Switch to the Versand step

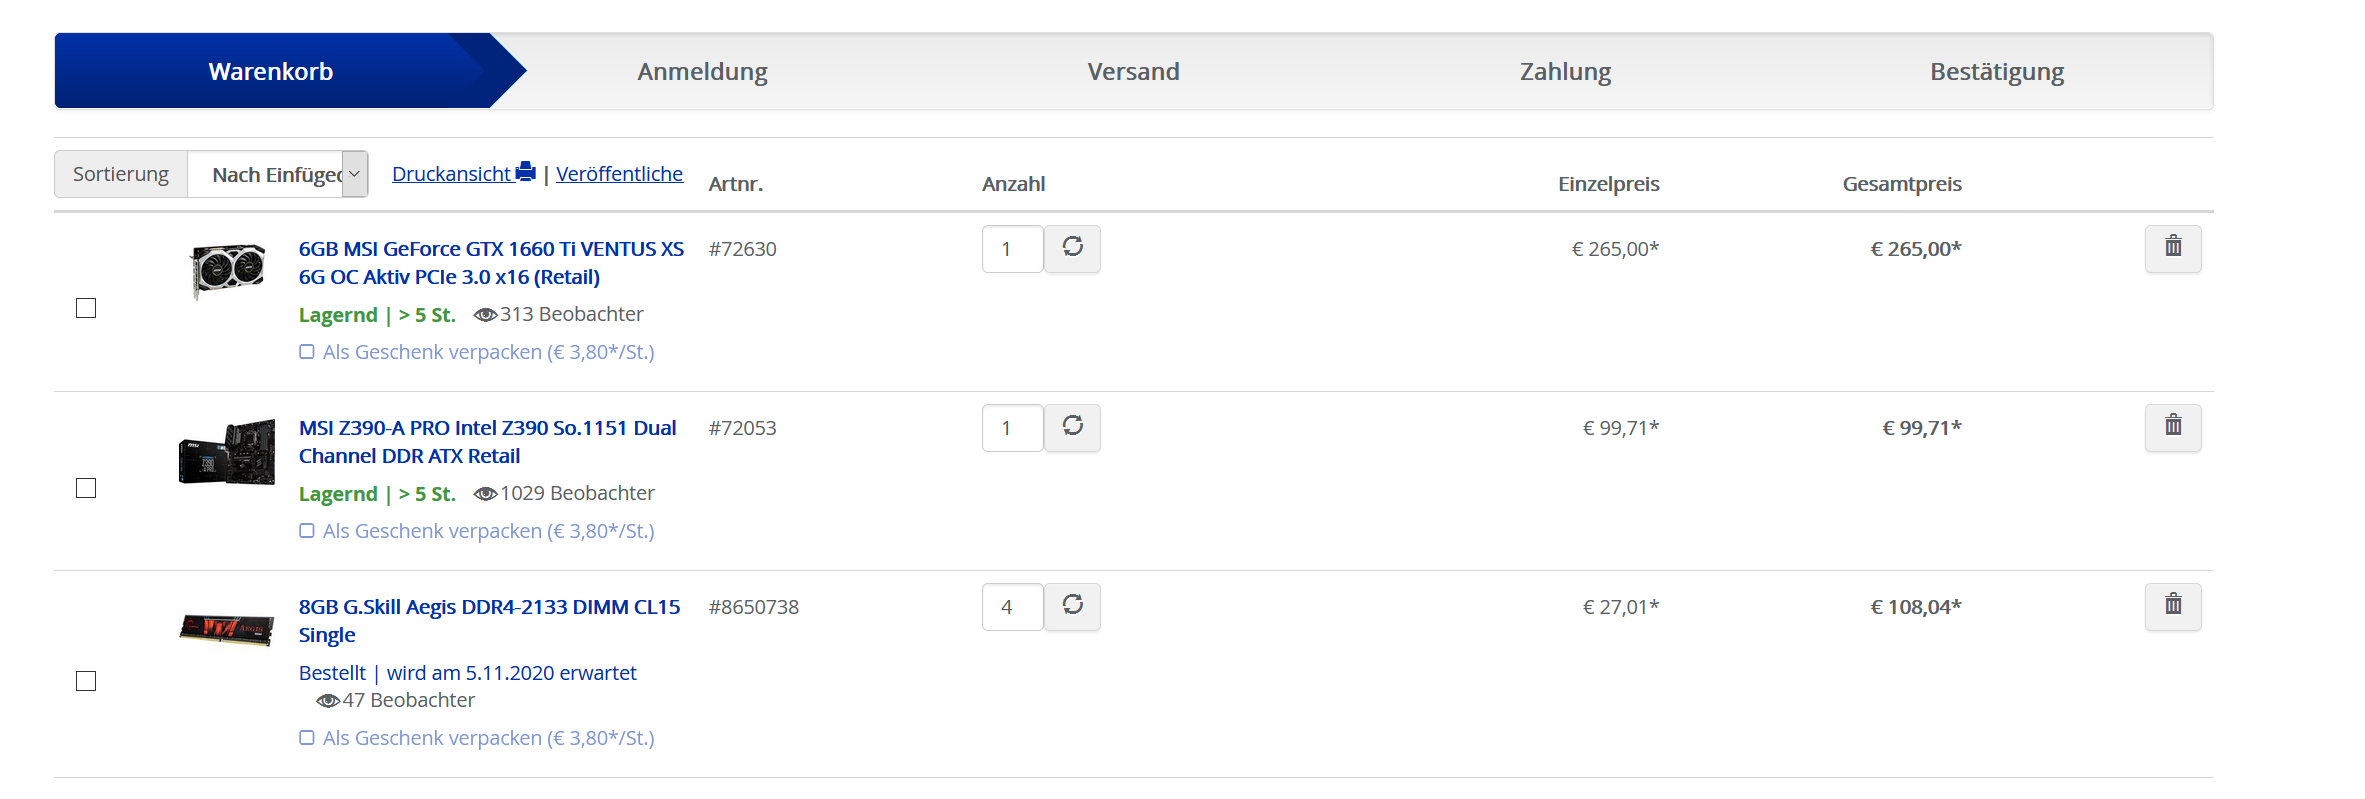pyautogui.click(x=1133, y=72)
